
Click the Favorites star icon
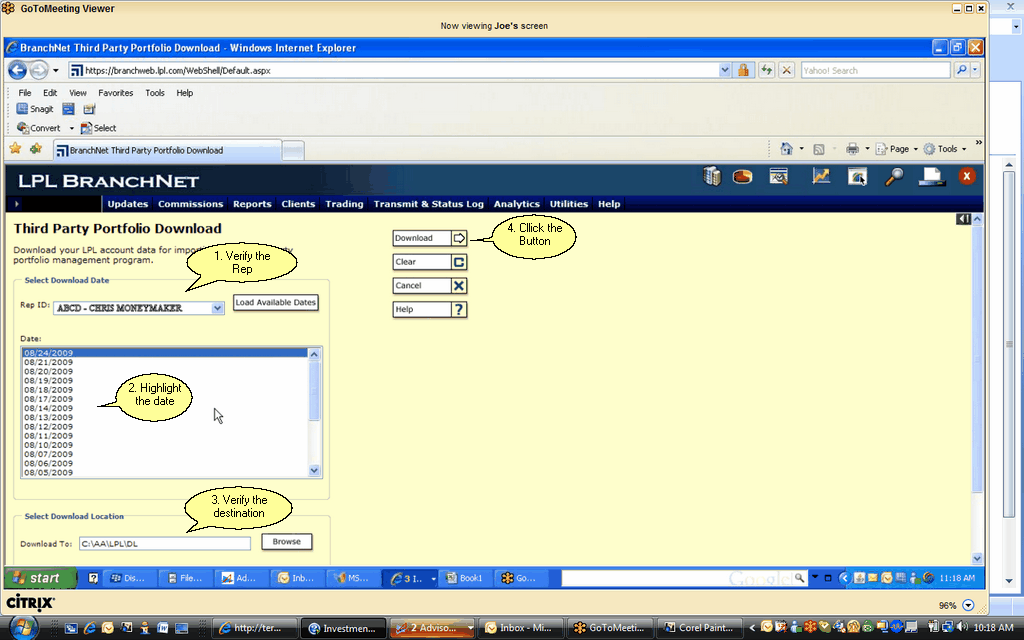pyautogui.click(x=15, y=149)
